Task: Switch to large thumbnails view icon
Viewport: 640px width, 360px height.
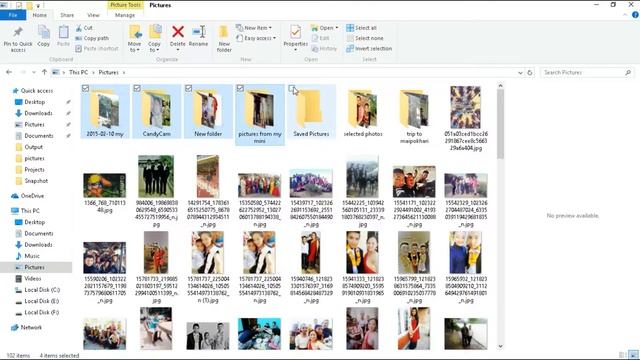Action: pos(633,355)
